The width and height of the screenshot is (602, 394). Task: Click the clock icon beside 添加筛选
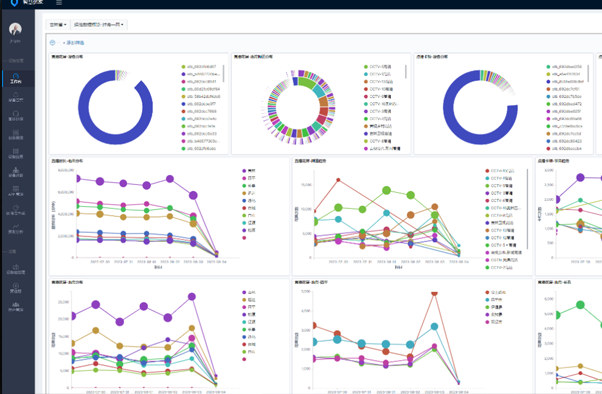[52, 43]
